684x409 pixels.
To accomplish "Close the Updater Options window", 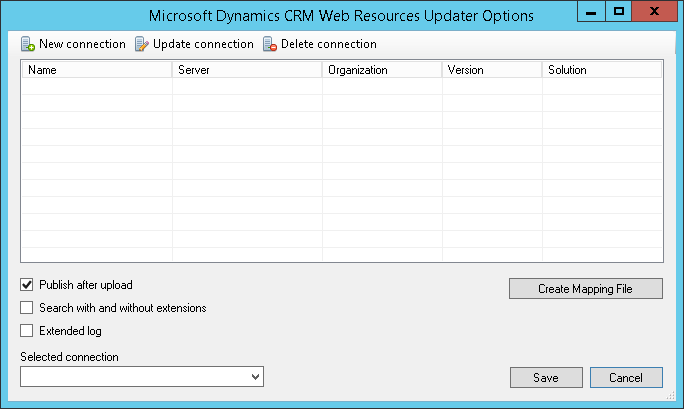I will (654, 11).
